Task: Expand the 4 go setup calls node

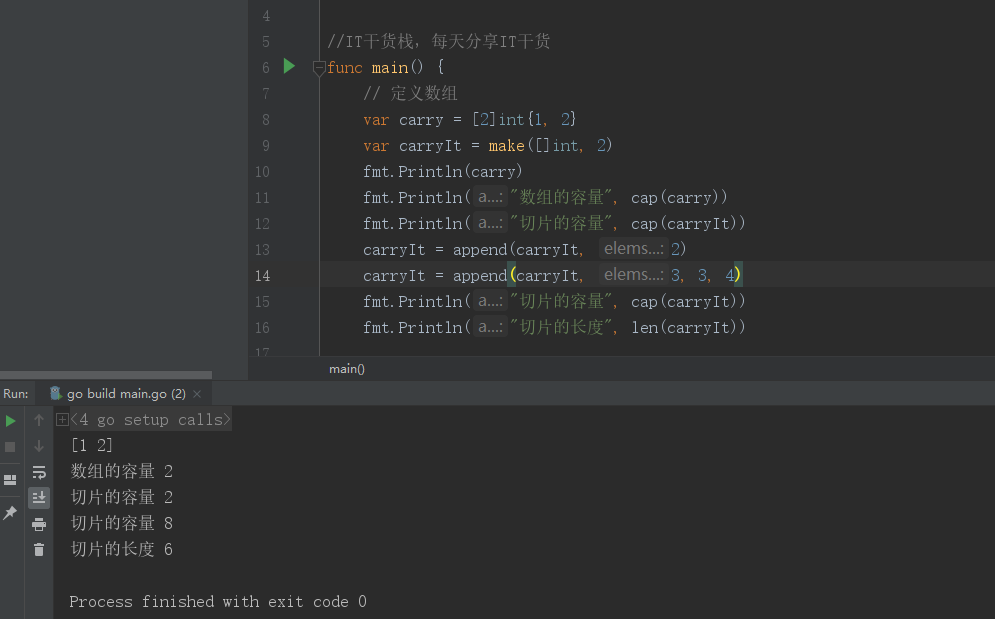Action: point(62,420)
